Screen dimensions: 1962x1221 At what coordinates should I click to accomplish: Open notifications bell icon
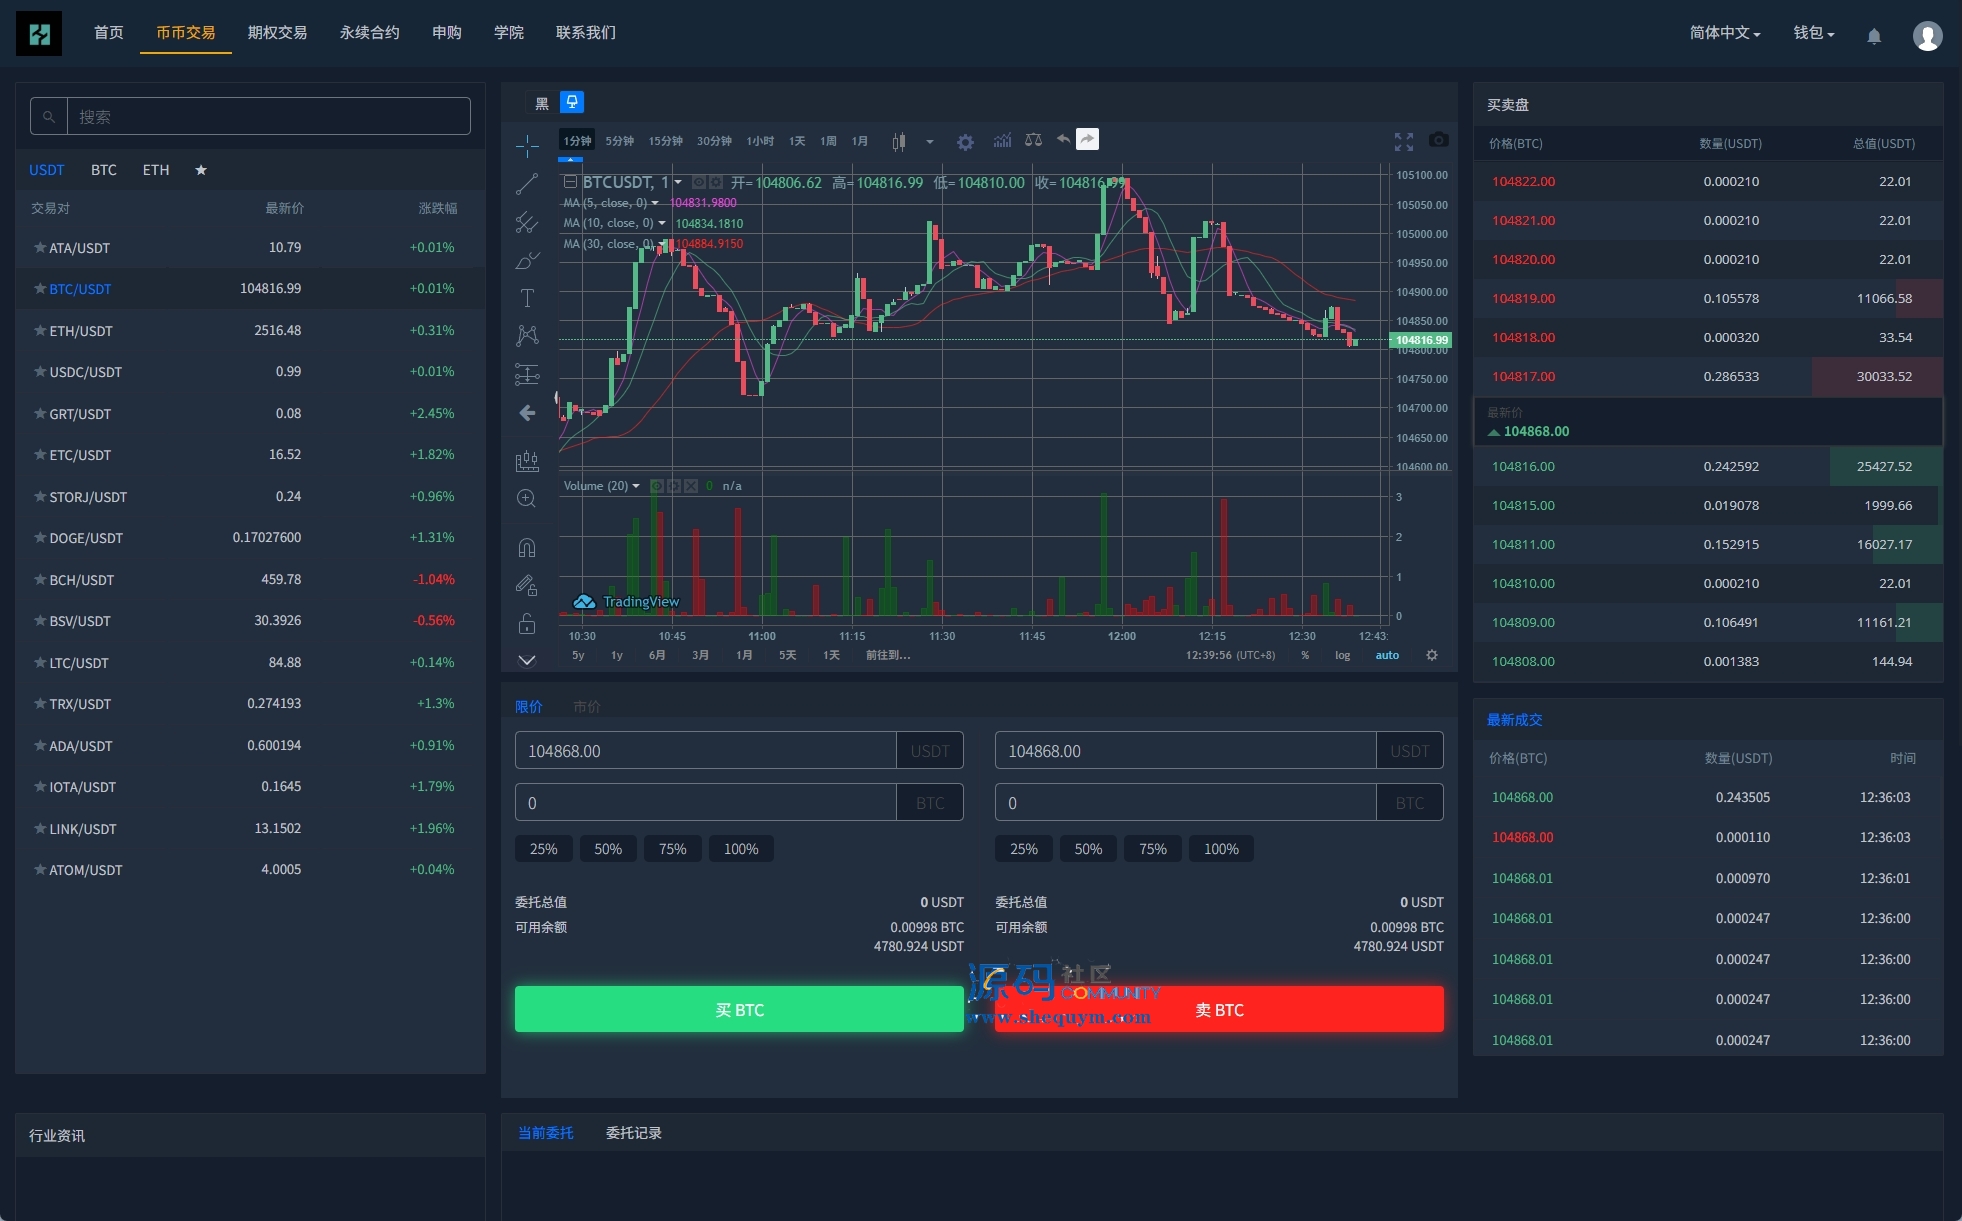click(x=1874, y=35)
